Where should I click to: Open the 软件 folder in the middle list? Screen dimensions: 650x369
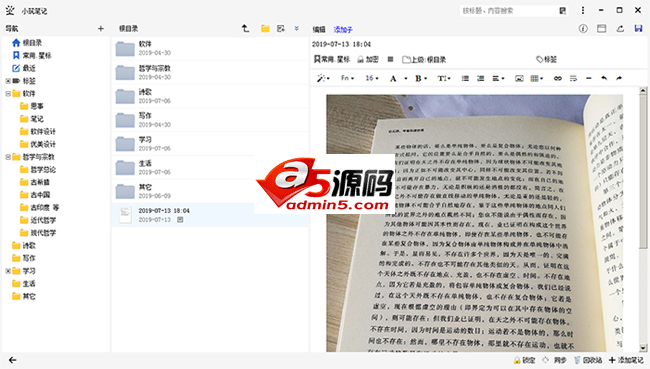click(x=210, y=49)
